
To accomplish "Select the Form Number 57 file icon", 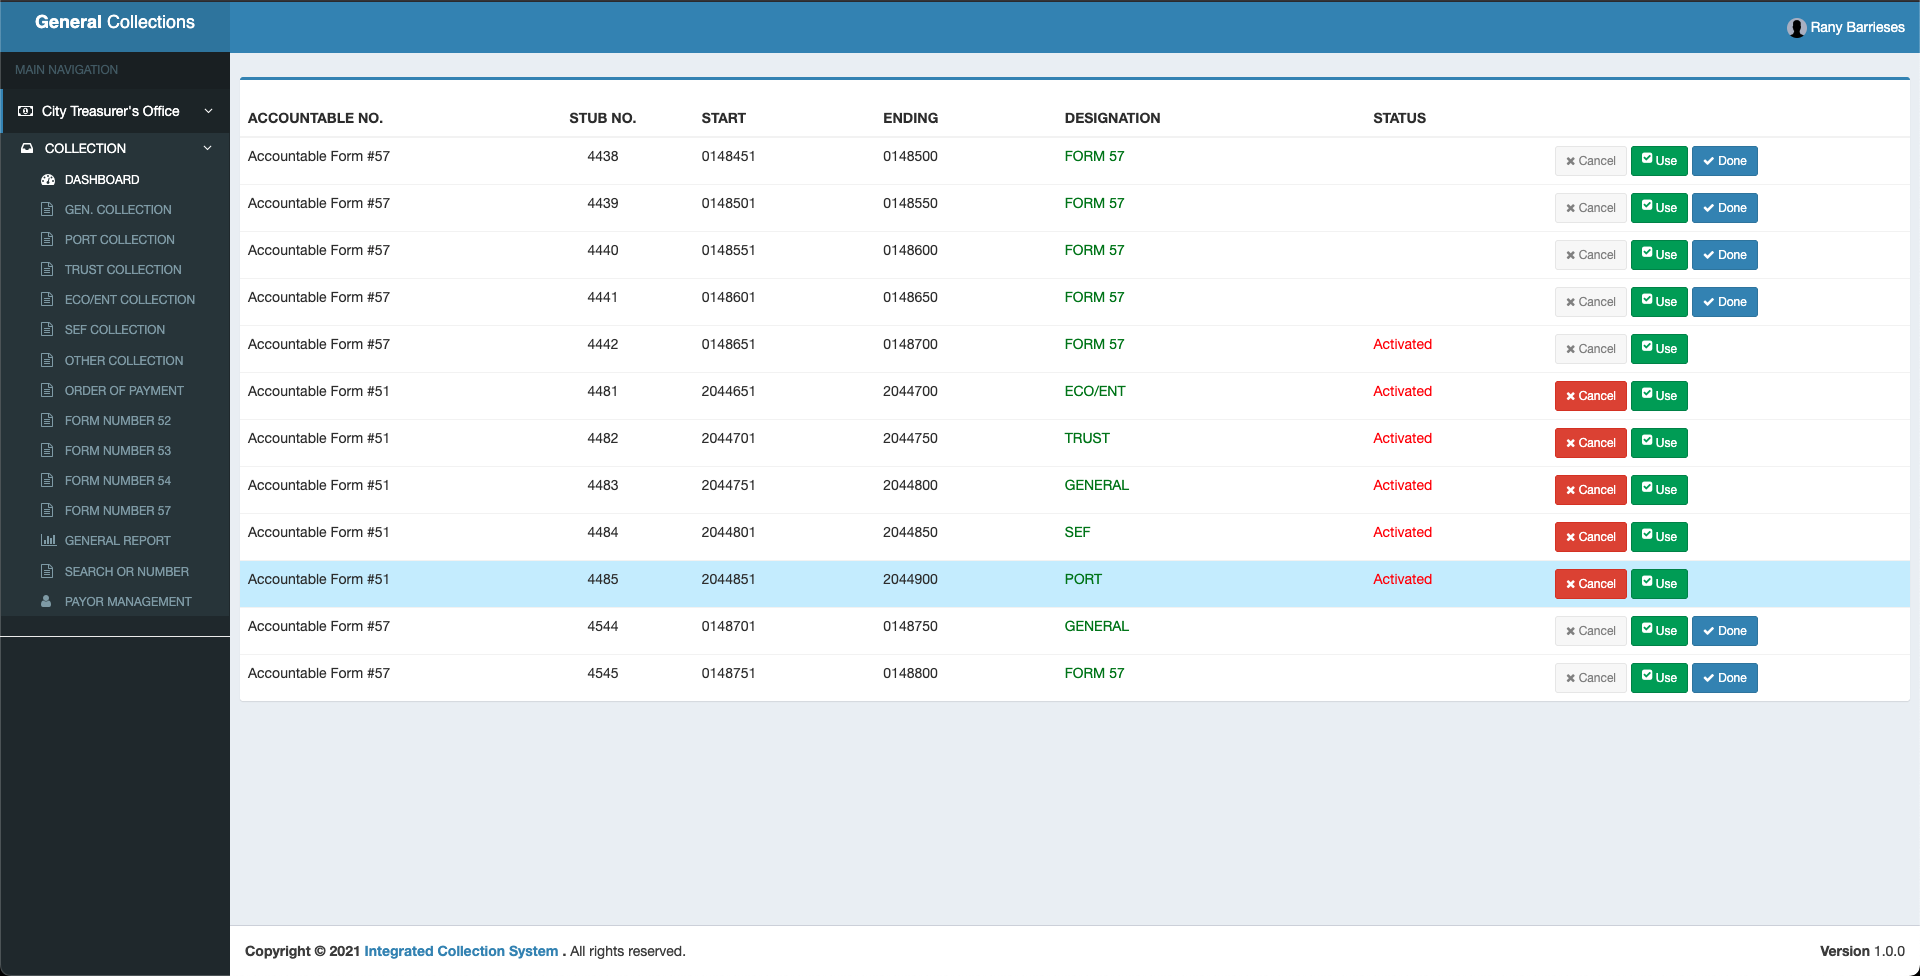I will [x=47, y=510].
